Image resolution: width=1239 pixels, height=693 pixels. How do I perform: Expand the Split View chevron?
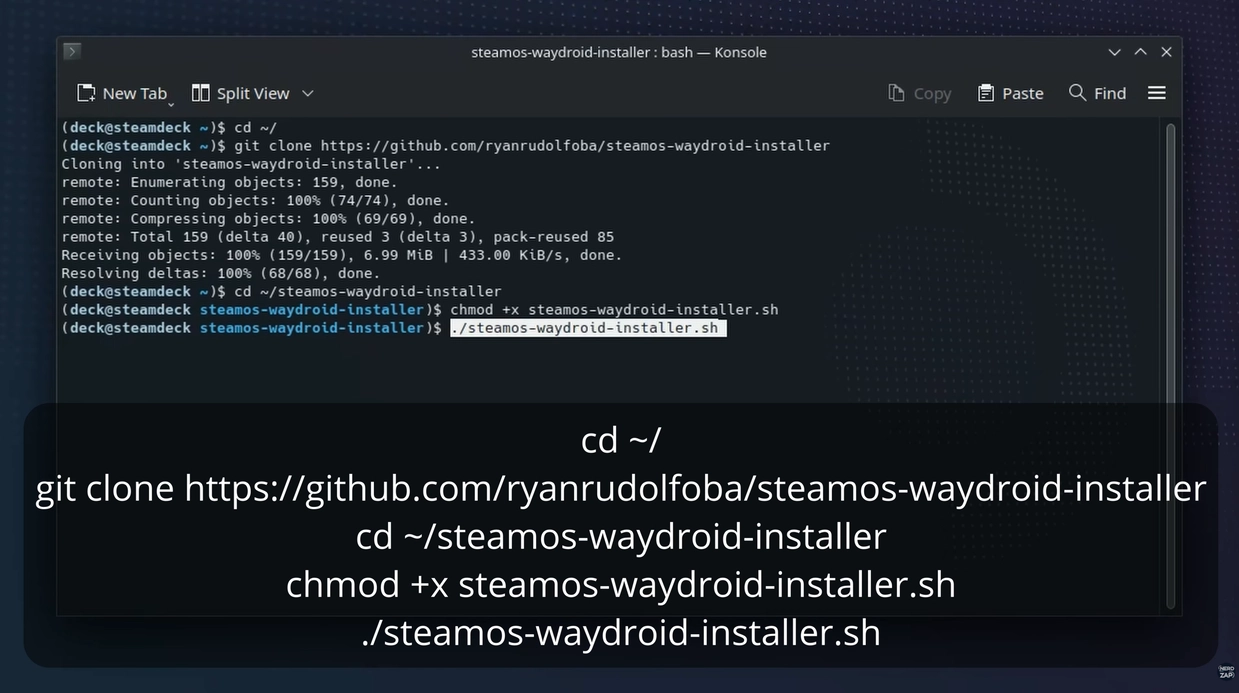[308, 93]
